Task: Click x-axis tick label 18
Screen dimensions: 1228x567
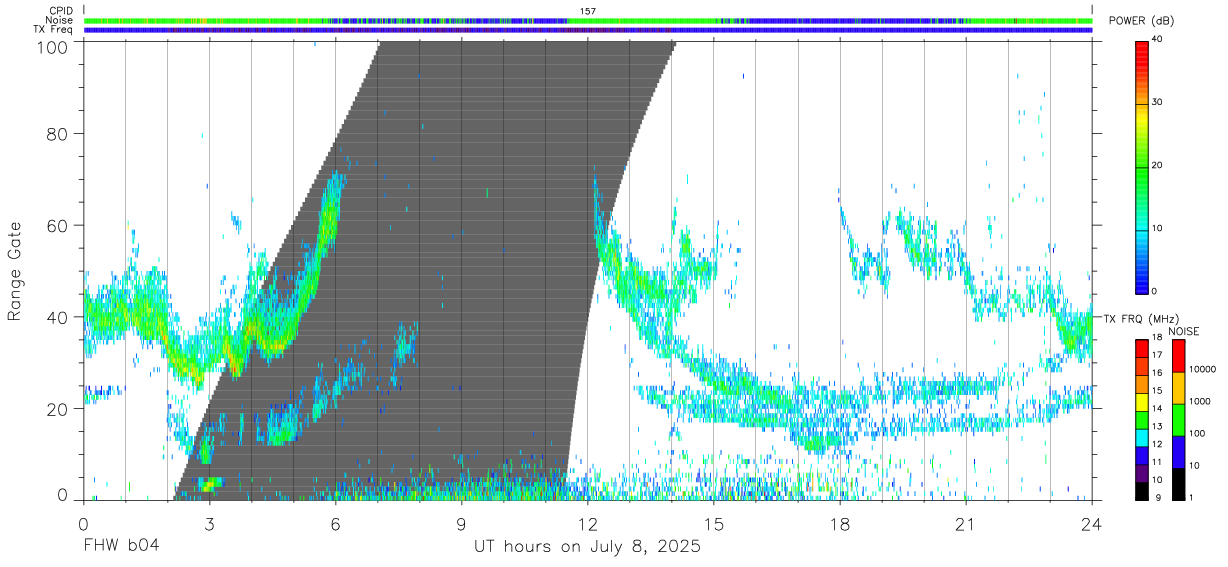Action: (840, 525)
